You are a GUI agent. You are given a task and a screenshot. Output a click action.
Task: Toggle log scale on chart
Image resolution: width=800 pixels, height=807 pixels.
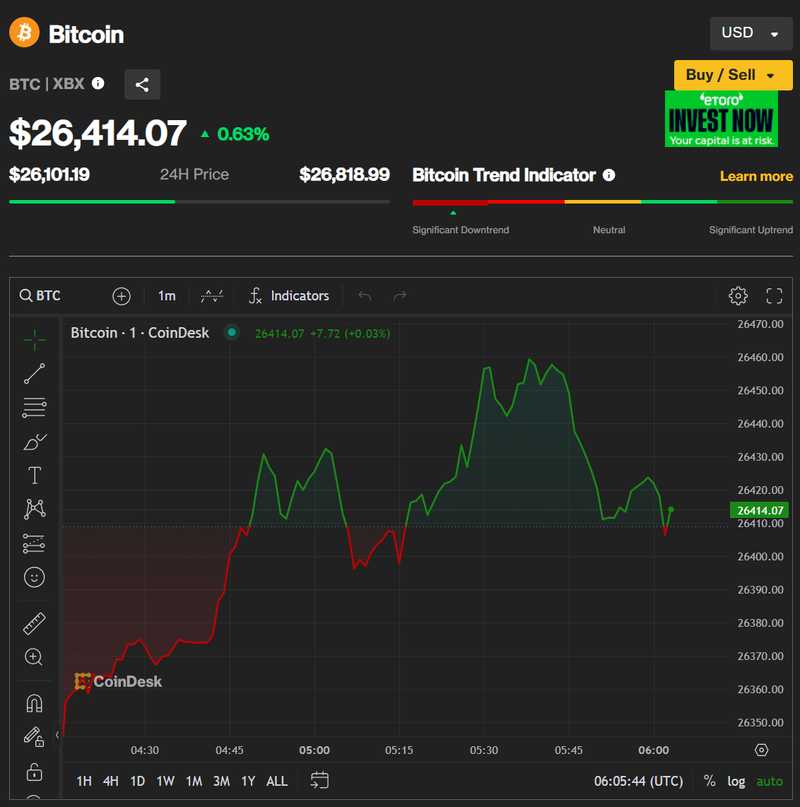(736, 781)
